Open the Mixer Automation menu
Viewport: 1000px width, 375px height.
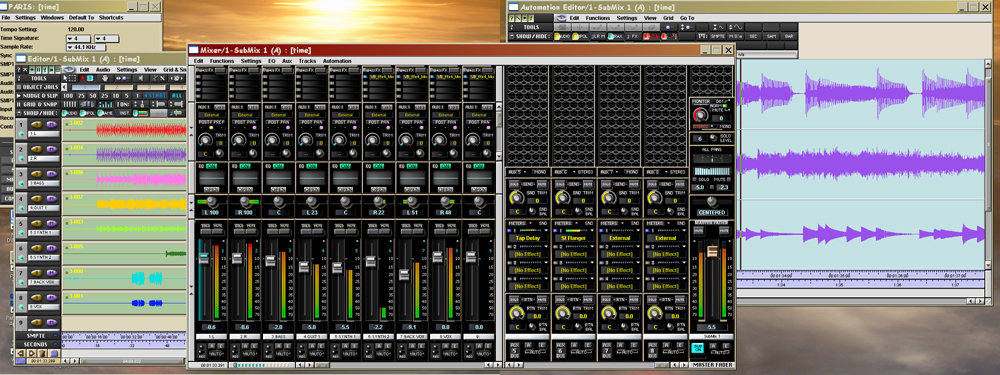click(x=337, y=61)
